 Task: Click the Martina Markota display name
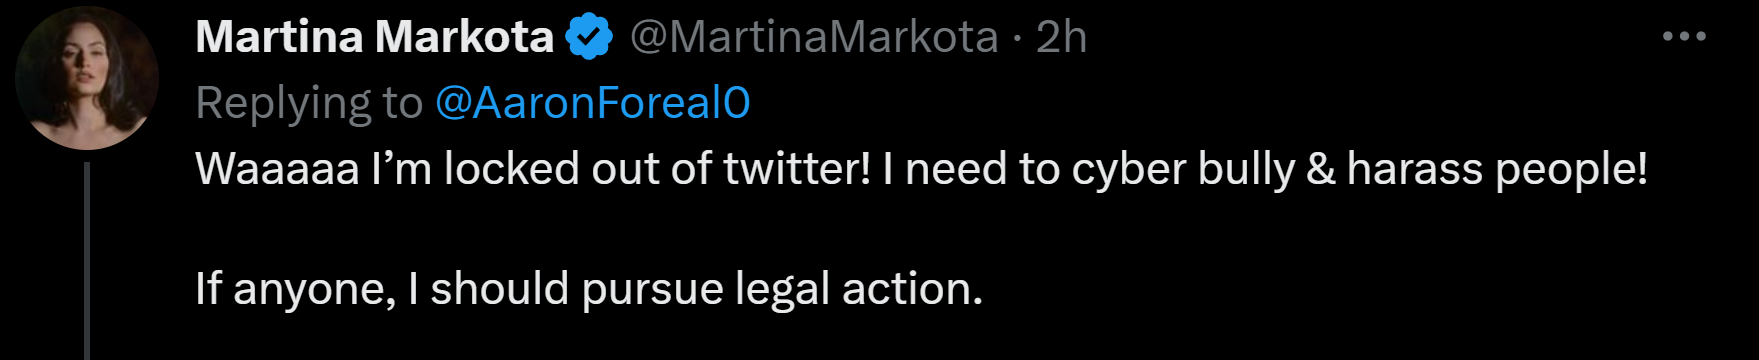[374, 37]
